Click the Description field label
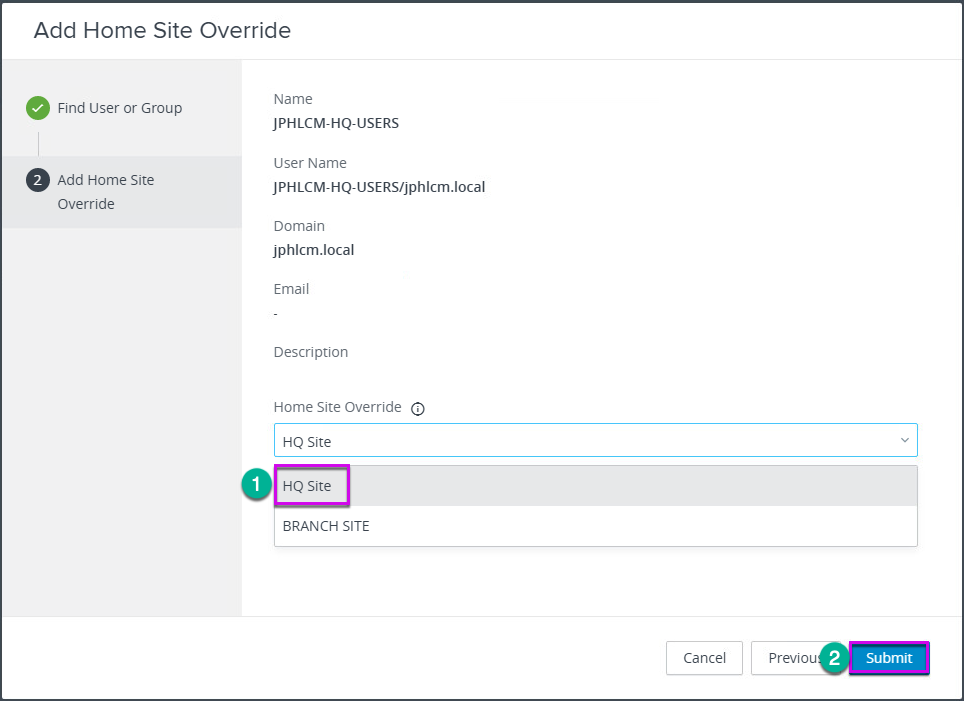 (x=310, y=352)
